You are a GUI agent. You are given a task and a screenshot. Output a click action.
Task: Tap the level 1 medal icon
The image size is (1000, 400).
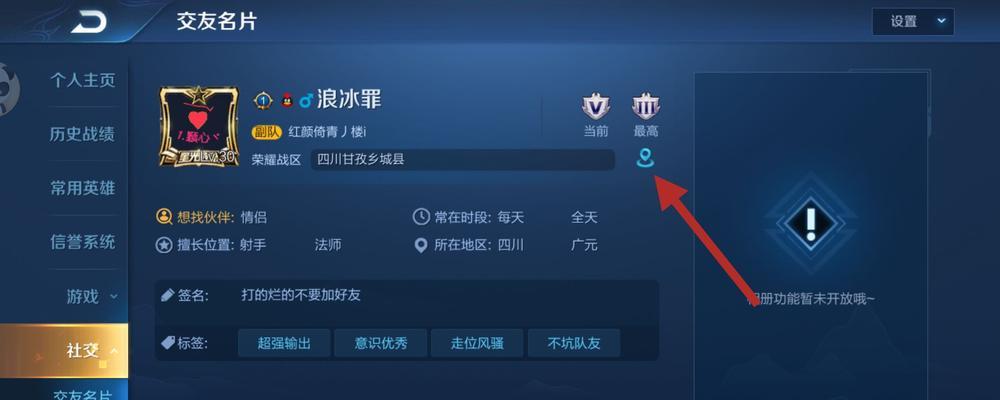(263, 100)
